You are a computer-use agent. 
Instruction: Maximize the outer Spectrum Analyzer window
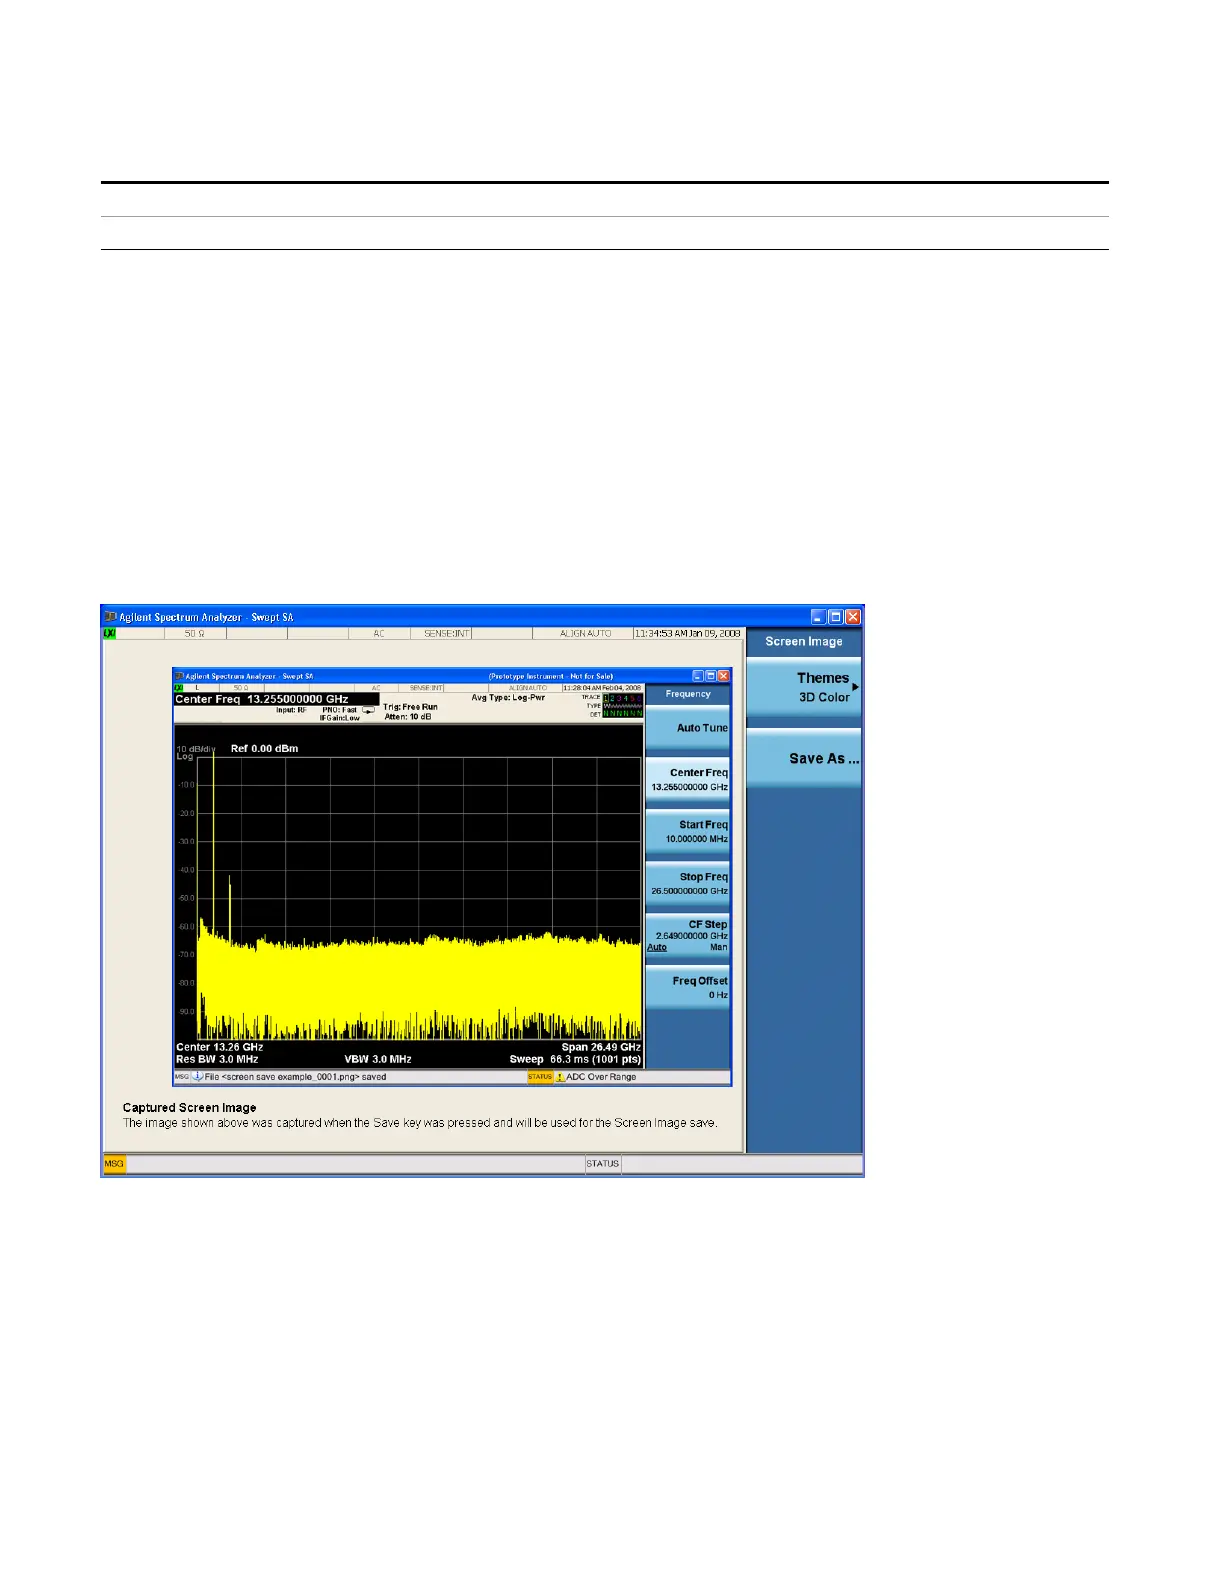[835, 617]
